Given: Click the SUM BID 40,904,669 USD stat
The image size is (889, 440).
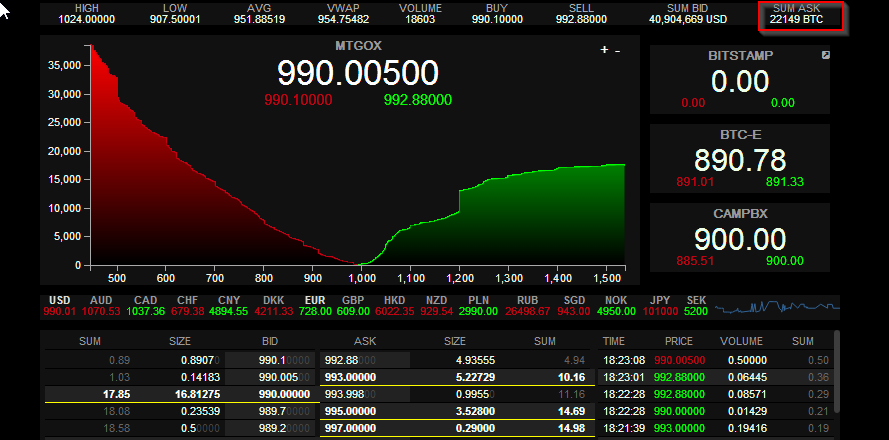Looking at the screenshot, I should coord(688,14).
